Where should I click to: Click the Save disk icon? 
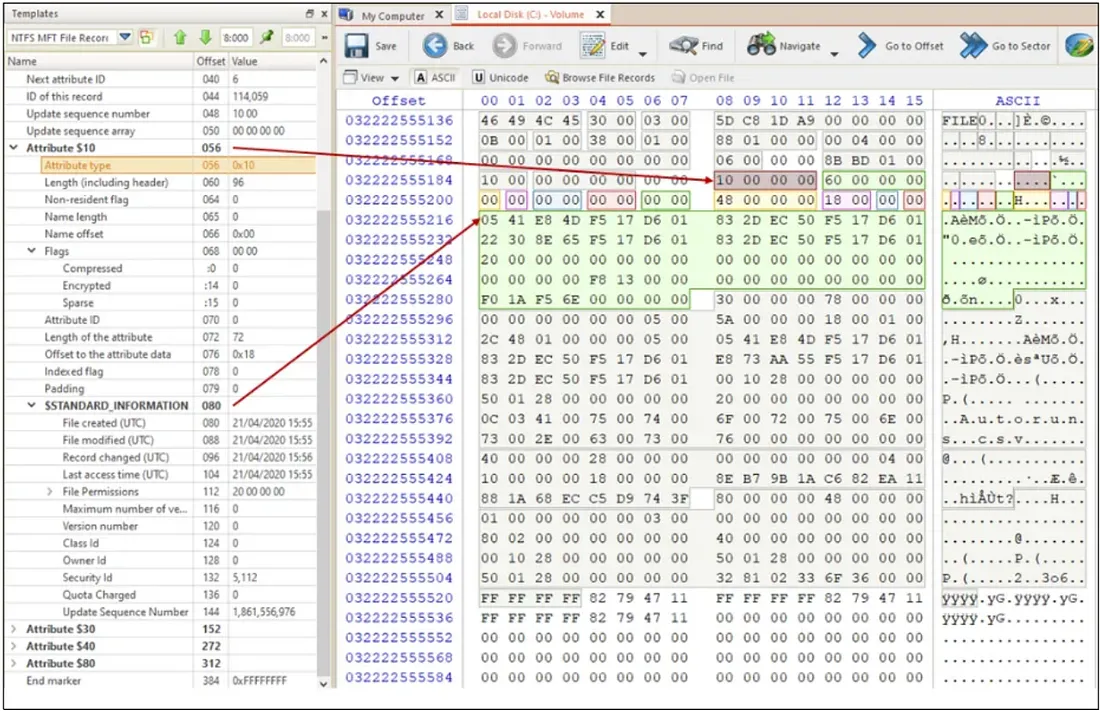tap(358, 46)
